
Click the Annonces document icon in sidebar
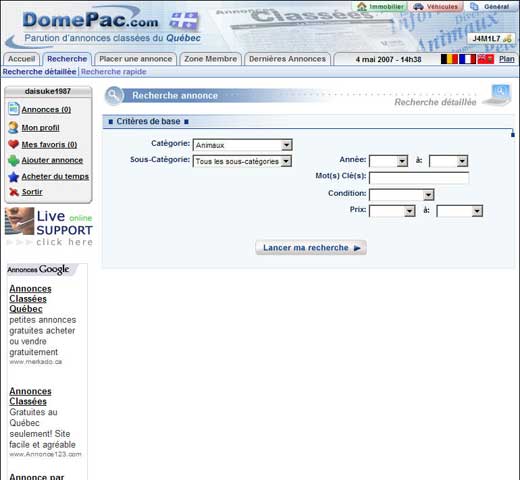pos(14,109)
